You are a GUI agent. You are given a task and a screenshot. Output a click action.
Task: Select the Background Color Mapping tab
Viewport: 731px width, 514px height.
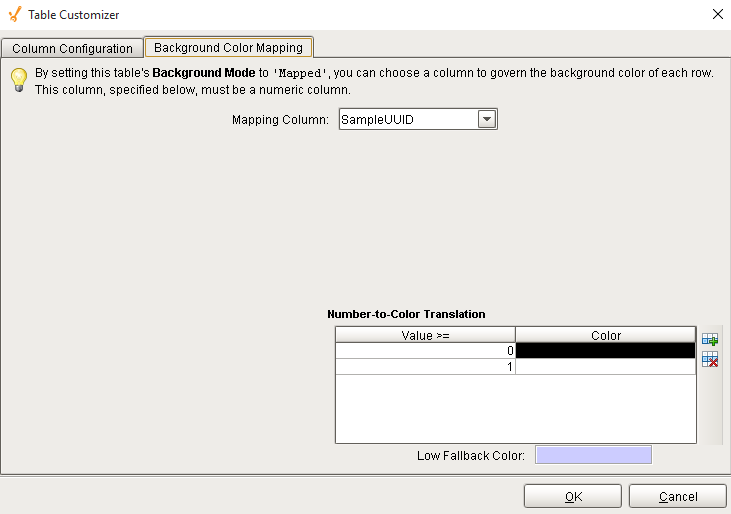229,47
